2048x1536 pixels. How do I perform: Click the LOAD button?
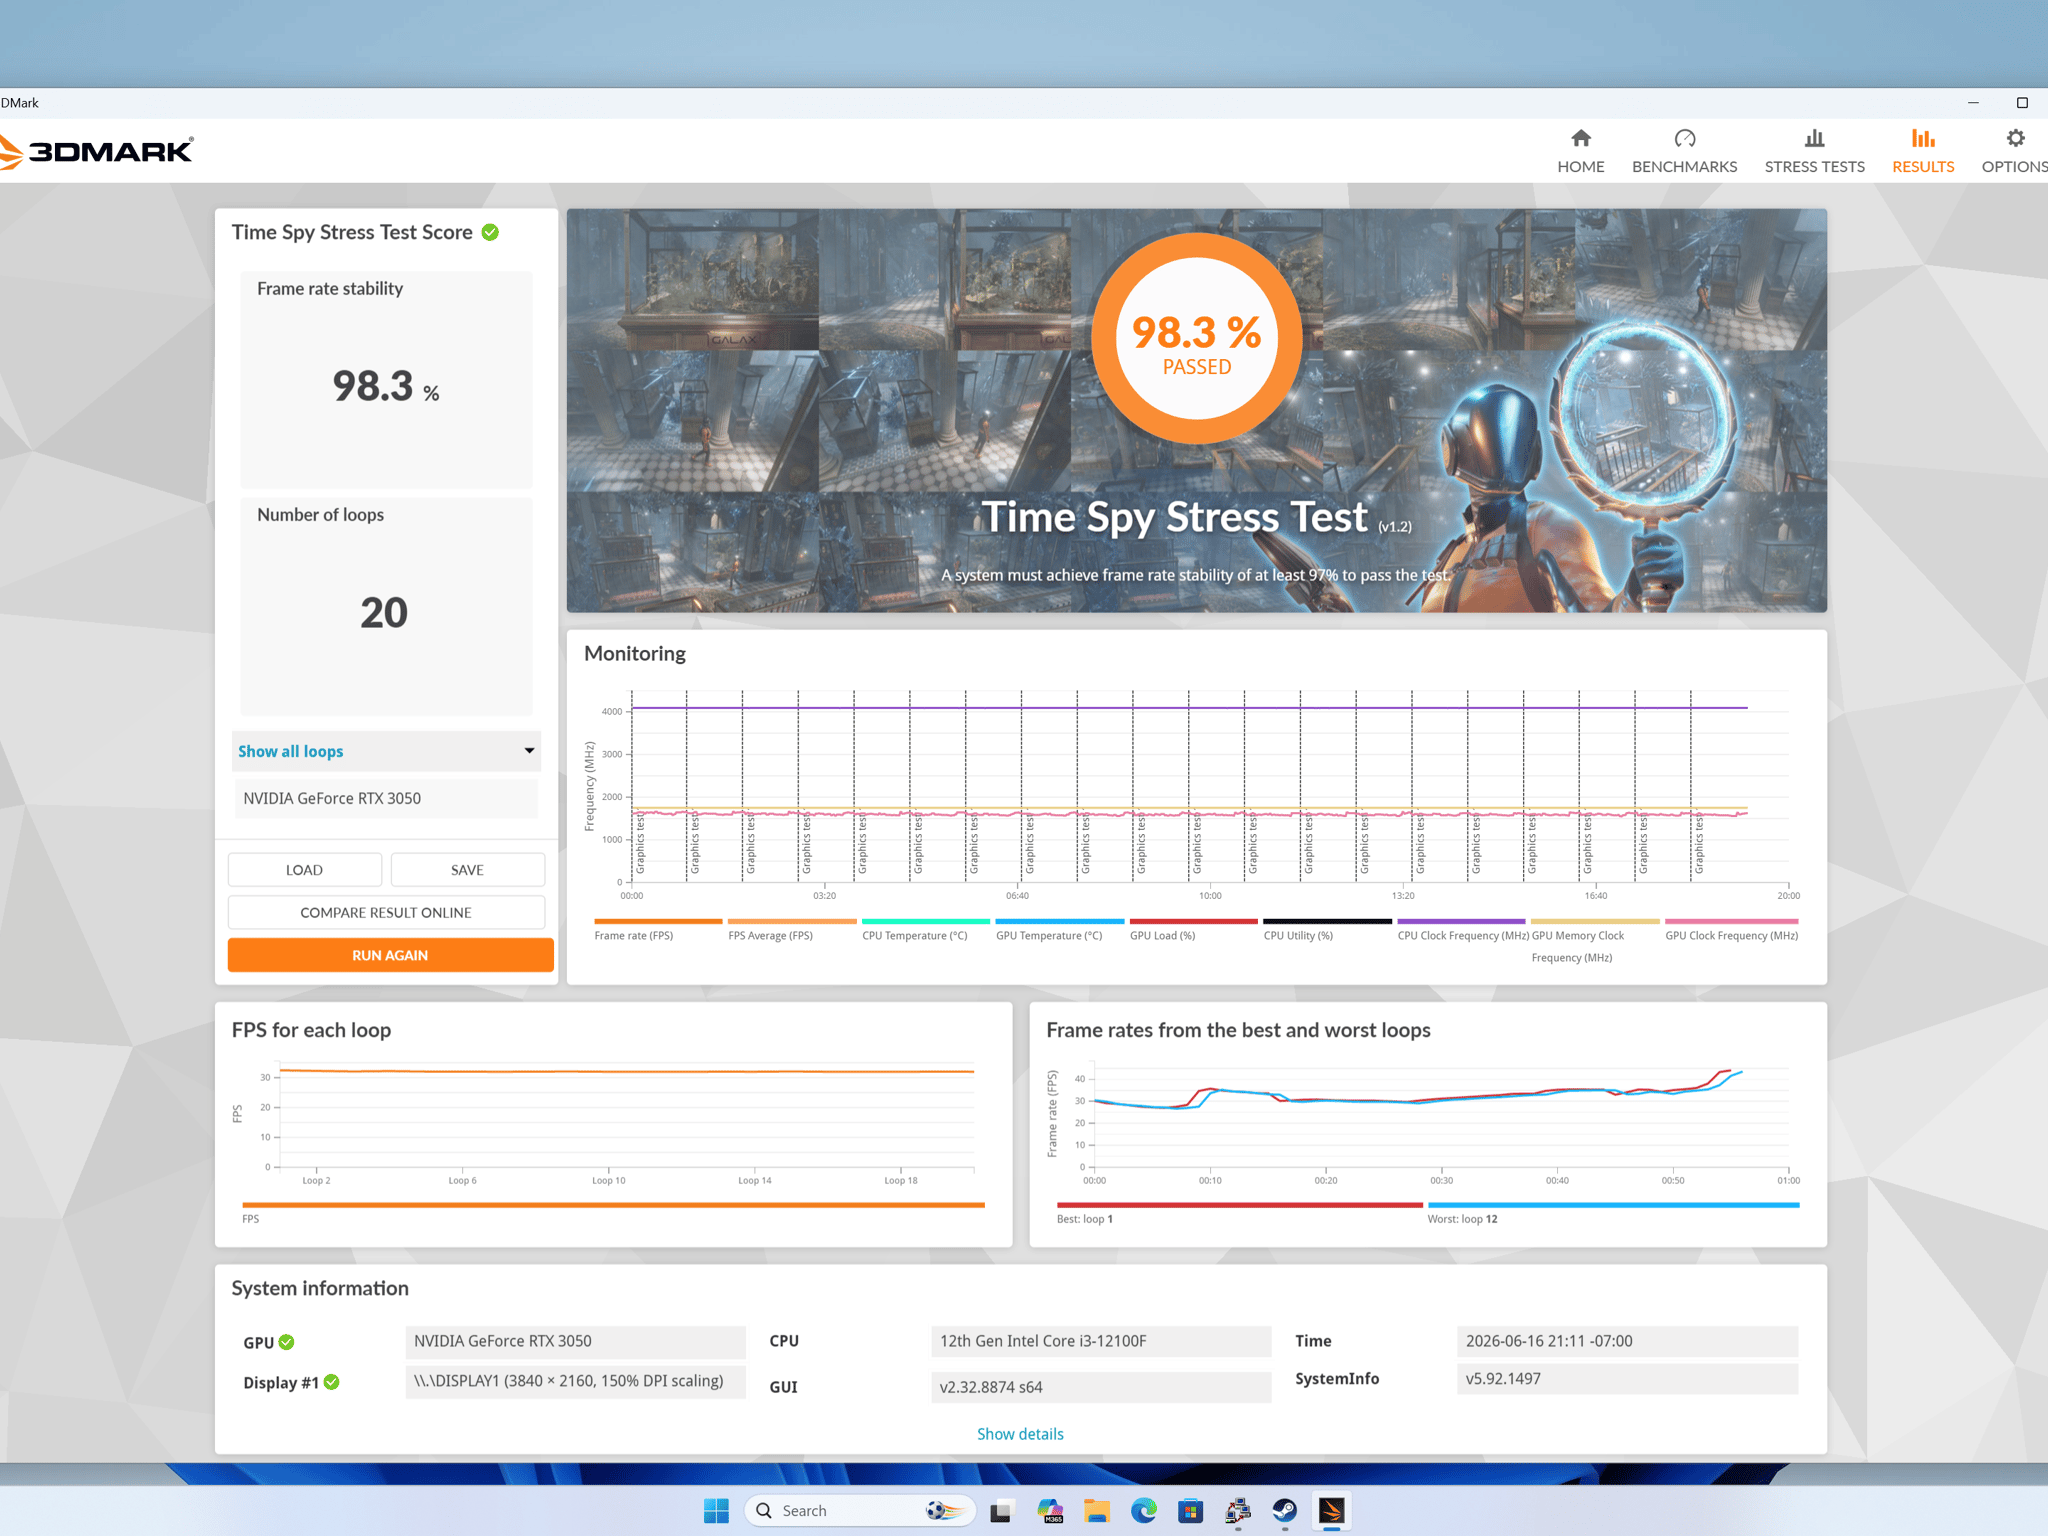click(304, 870)
